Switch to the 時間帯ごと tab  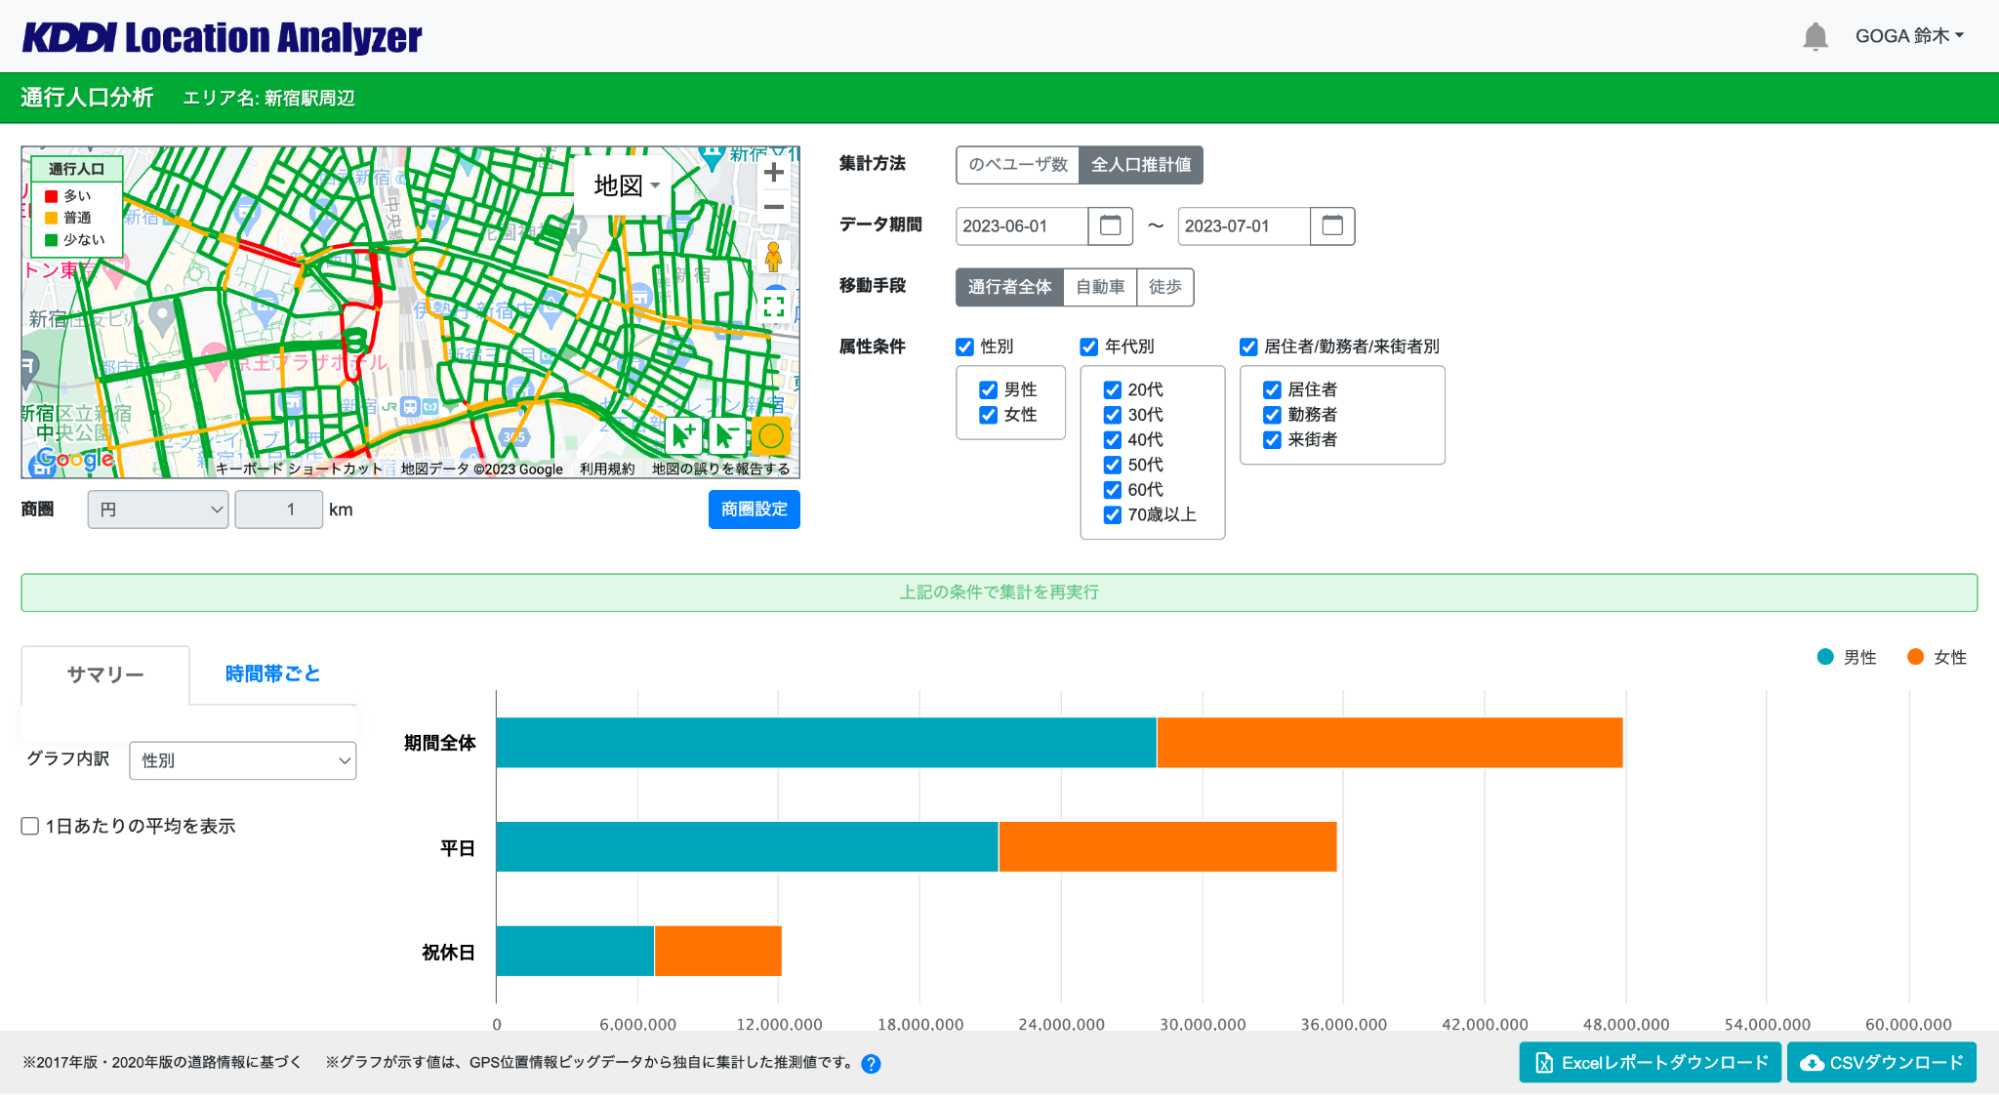(272, 674)
